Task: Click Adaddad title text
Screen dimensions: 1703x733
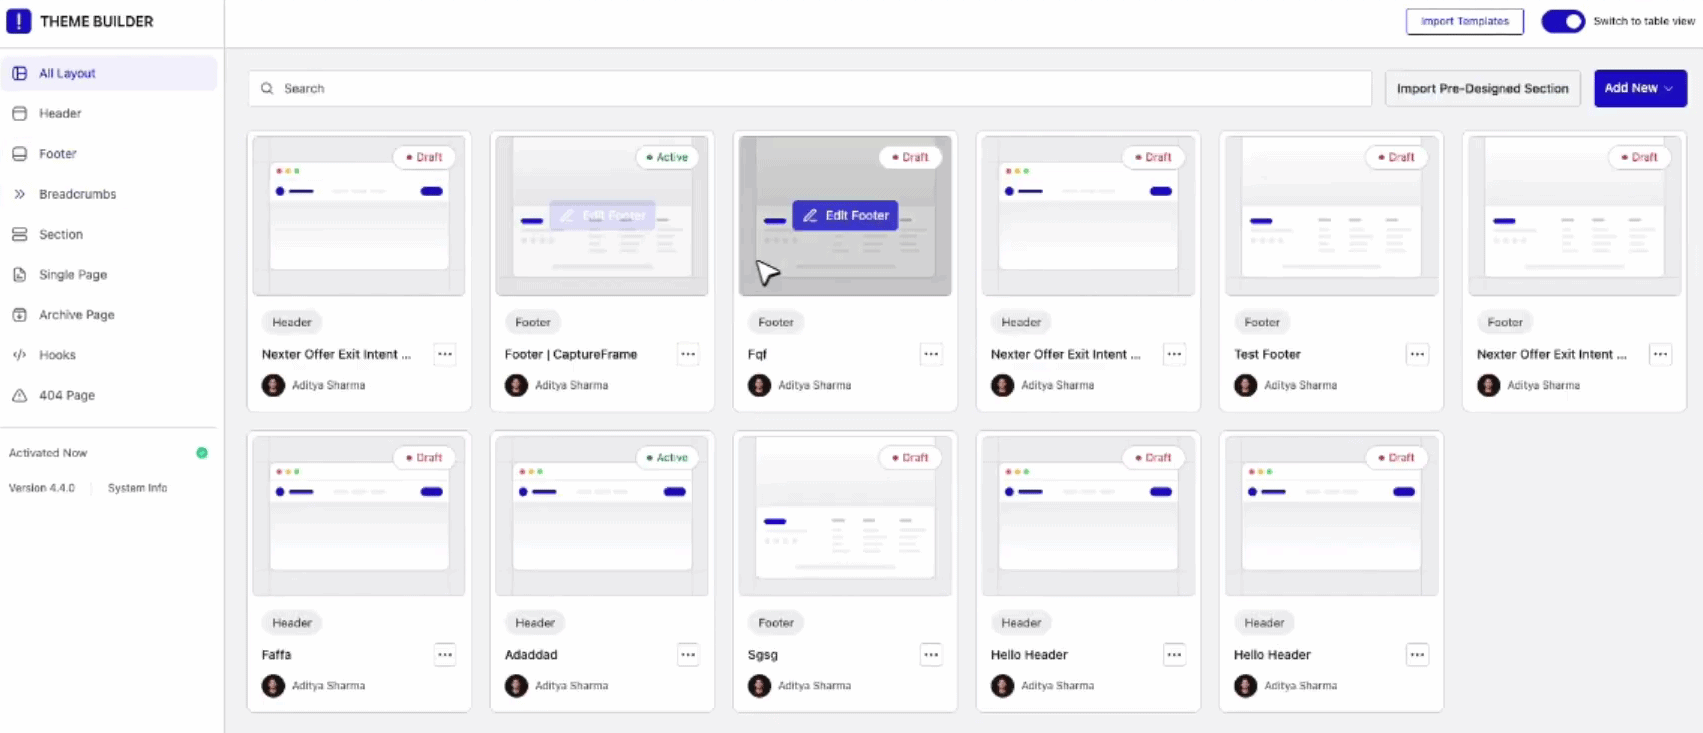Action: 531,655
